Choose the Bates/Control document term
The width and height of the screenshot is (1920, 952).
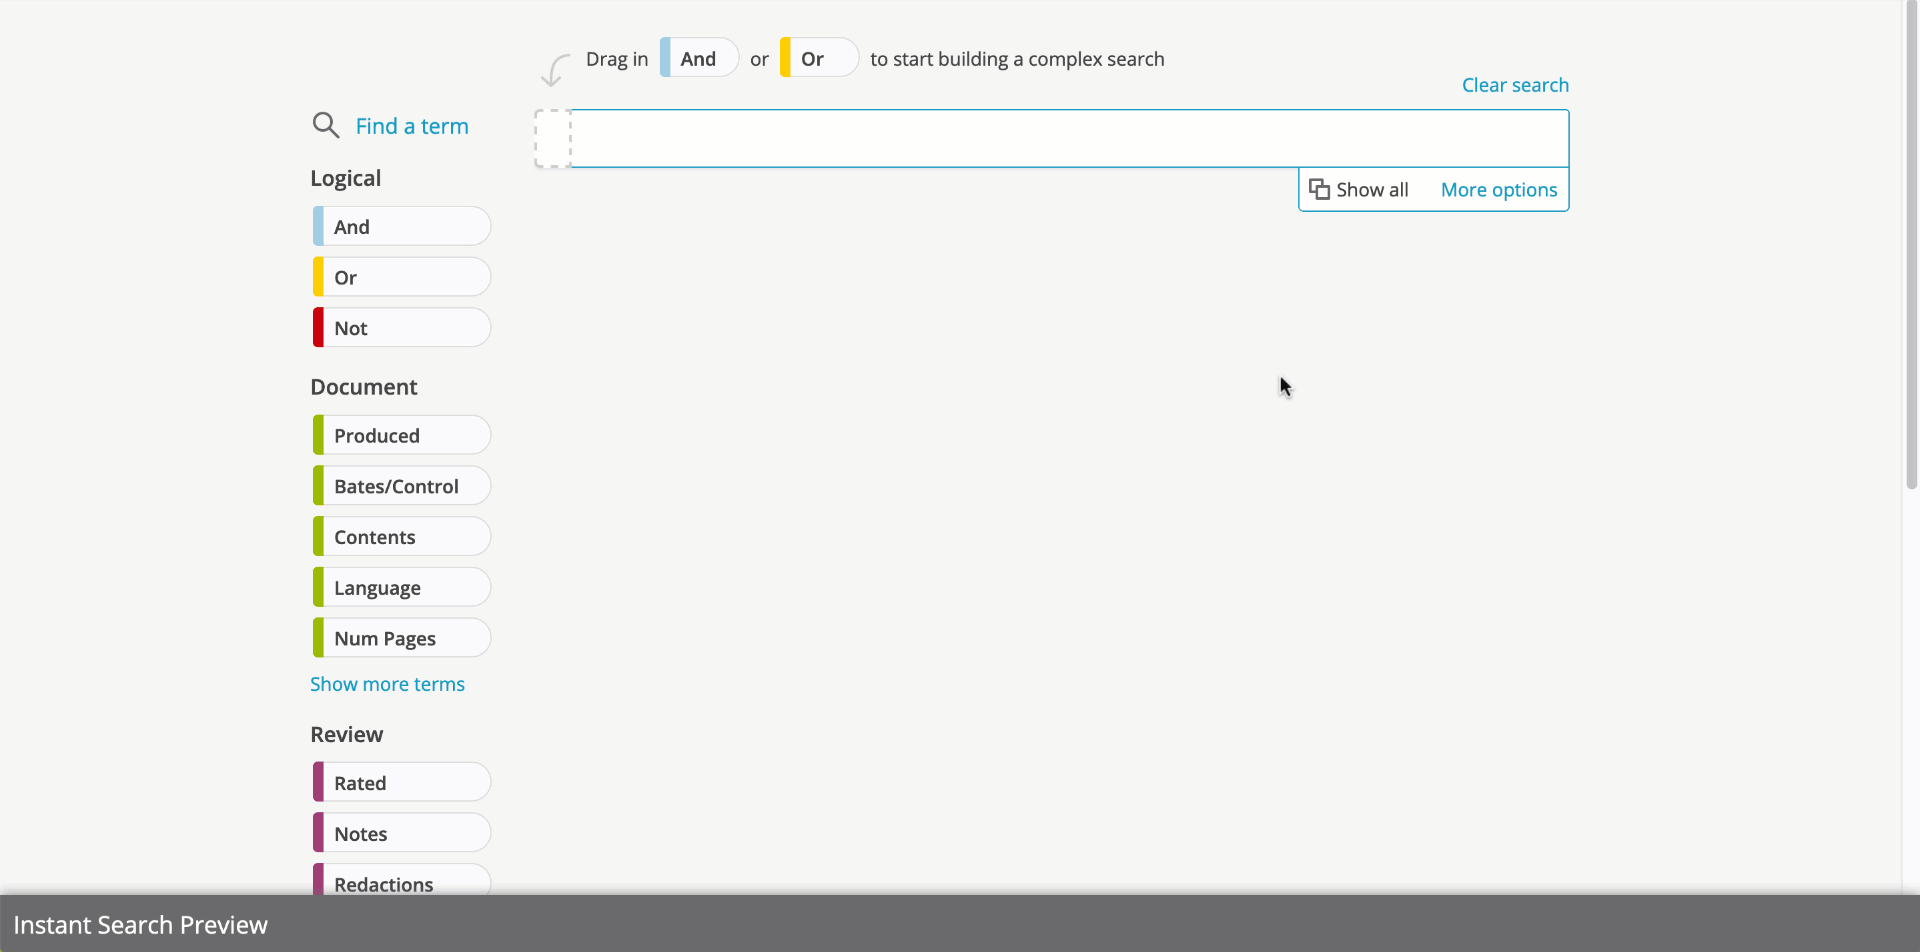point(402,486)
